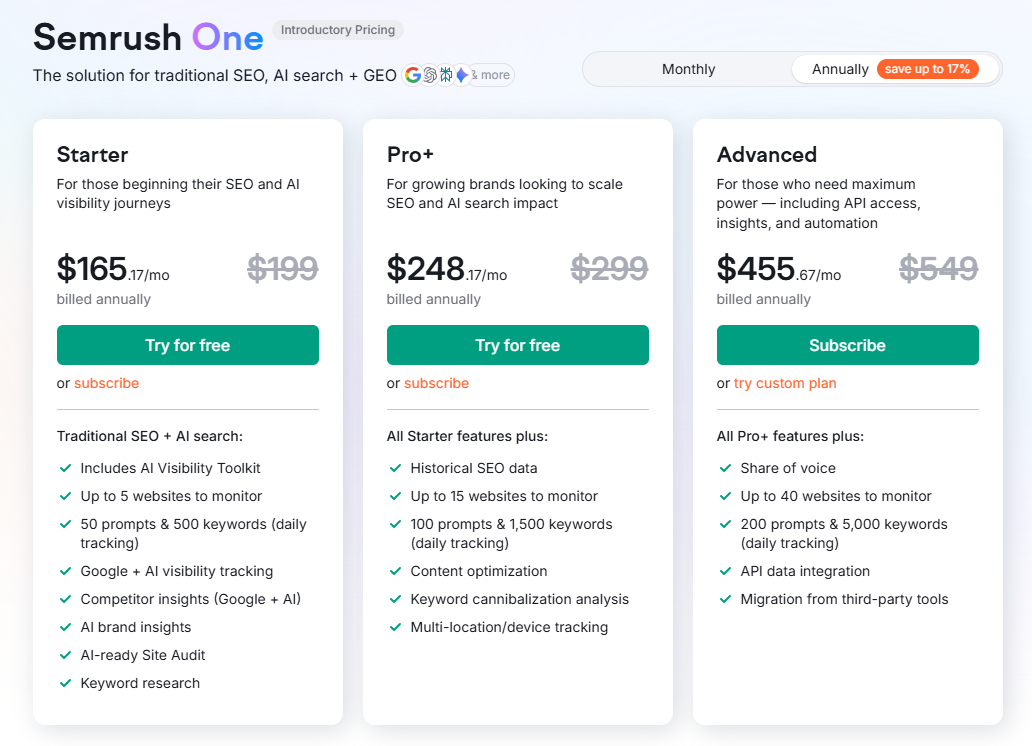The height and width of the screenshot is (746, 1032).
Task: Start the Starter plan free trial
Action: (x=188, y=345)
